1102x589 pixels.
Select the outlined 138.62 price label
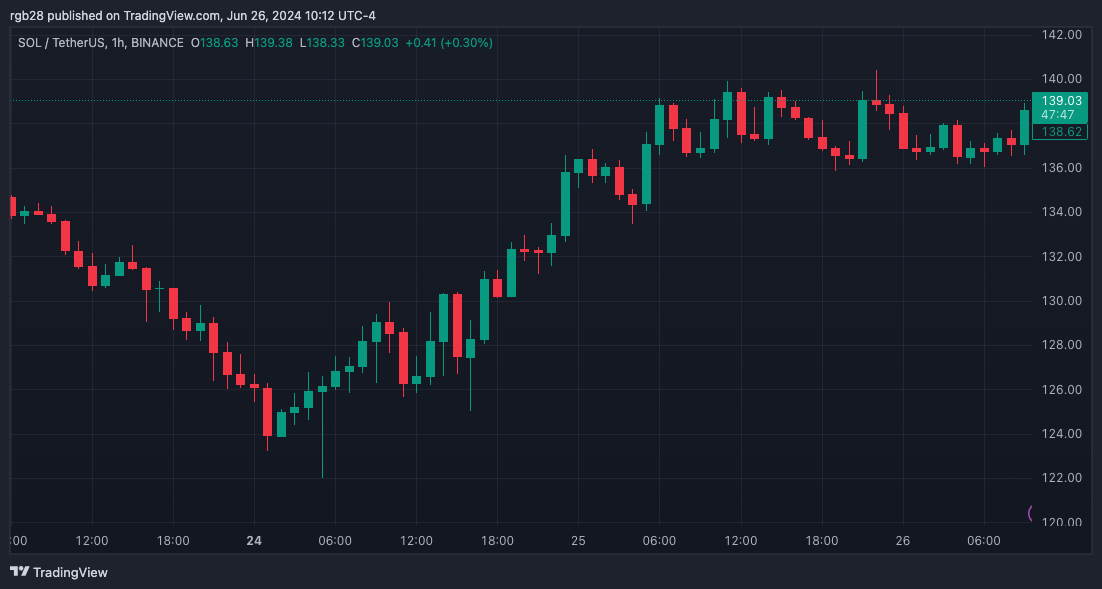pyautogui.click(x=1060, y=131)
